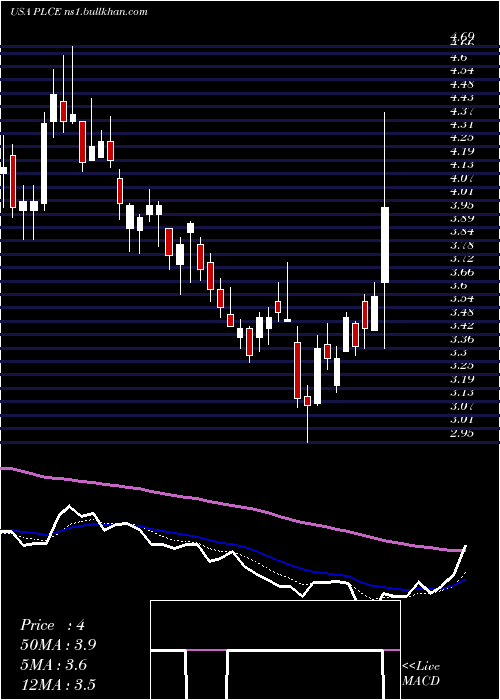Select the 4.07 price axis label

coord(462,178)
